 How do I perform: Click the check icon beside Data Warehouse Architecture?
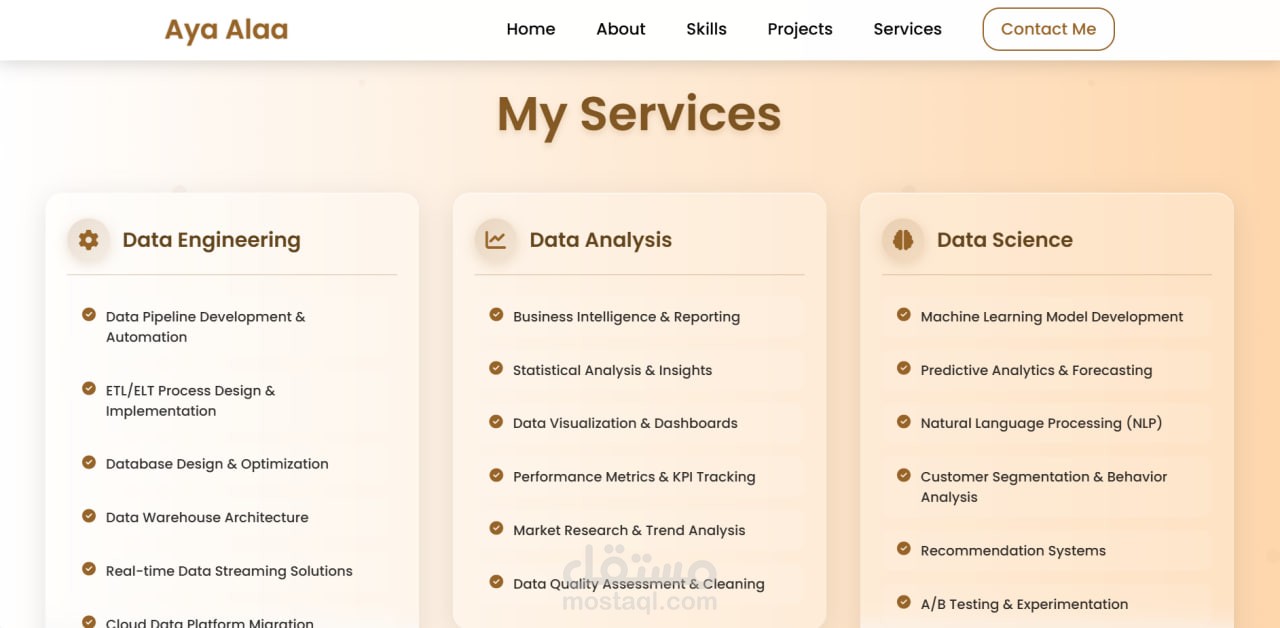(89, 516)
